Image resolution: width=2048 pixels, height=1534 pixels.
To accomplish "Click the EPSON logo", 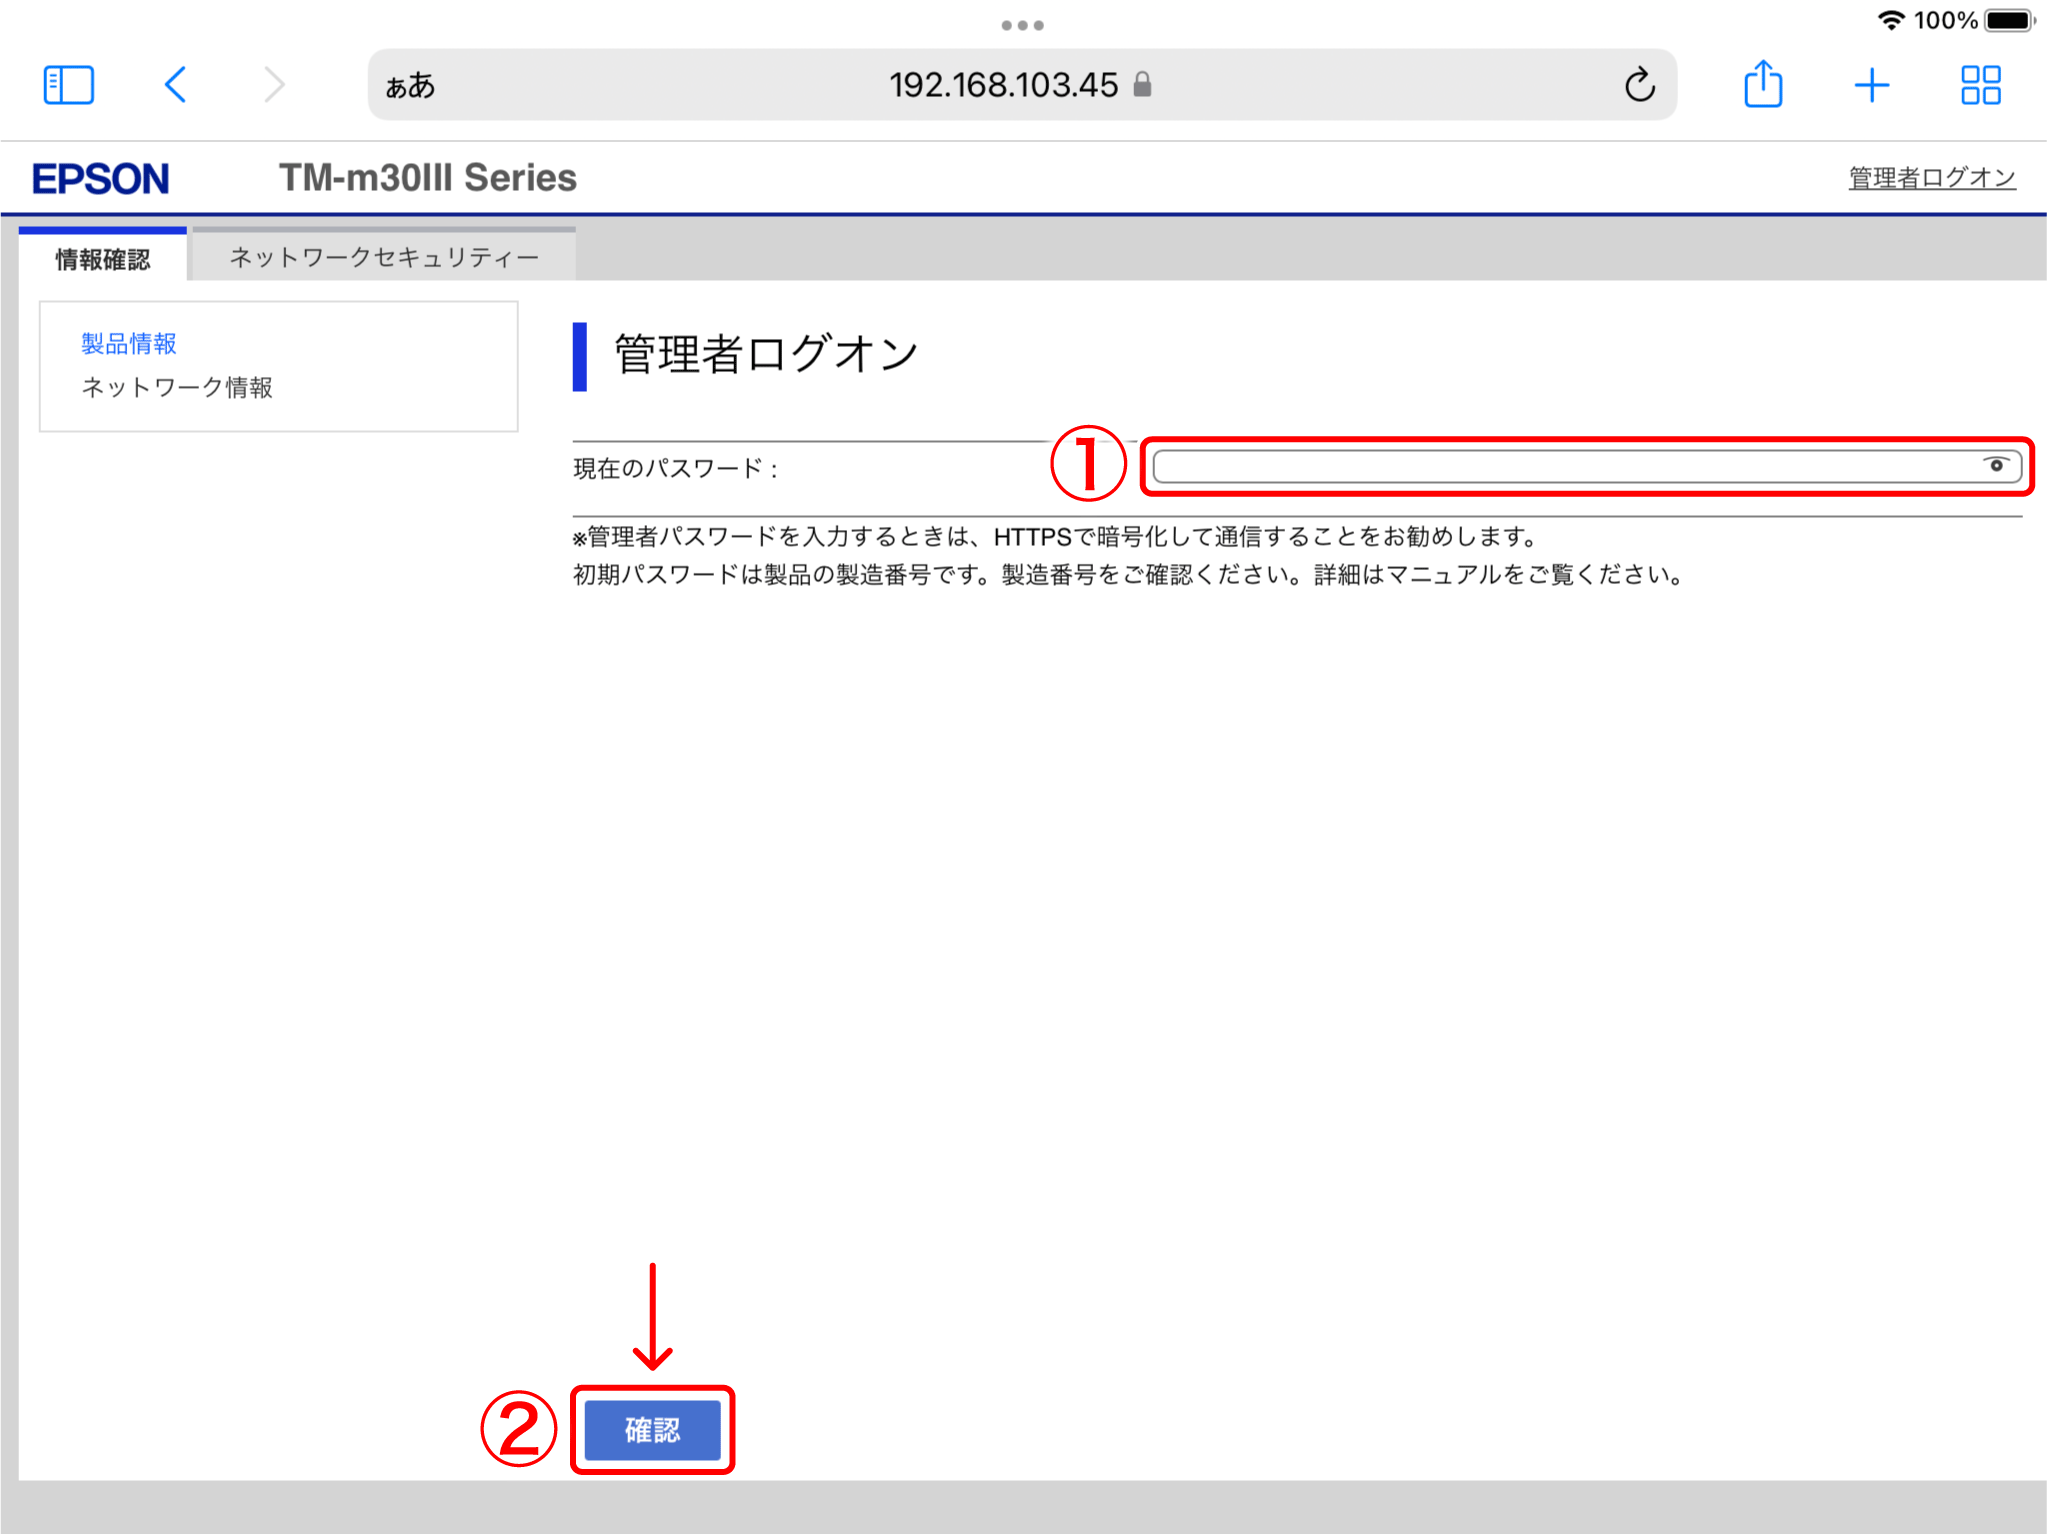I will coord(101,179).
